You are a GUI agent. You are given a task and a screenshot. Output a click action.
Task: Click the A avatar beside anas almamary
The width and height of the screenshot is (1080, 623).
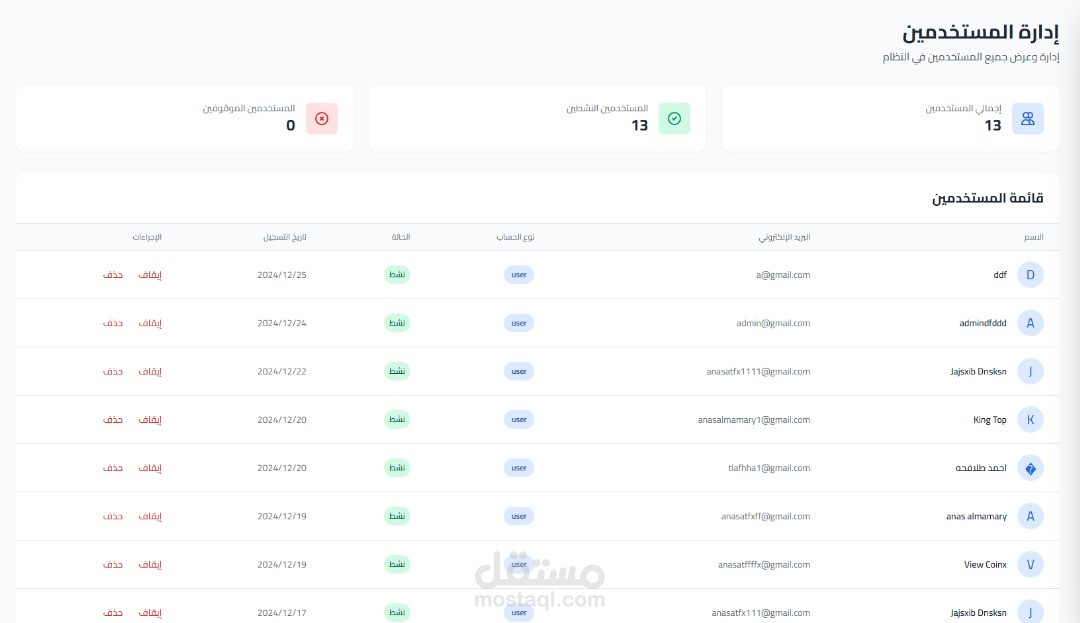tap(1030, 516)
